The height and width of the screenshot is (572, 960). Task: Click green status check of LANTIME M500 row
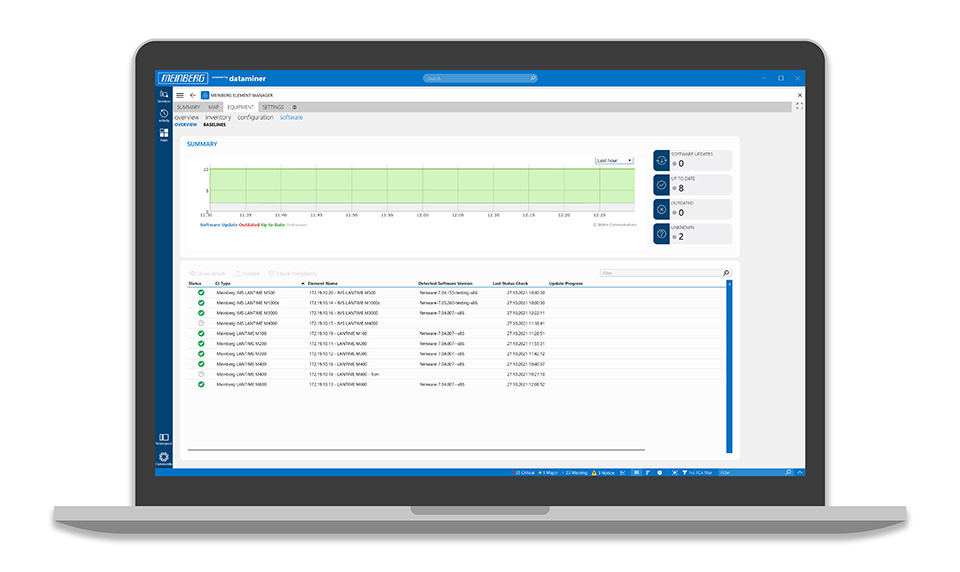[x=201, y=292]
